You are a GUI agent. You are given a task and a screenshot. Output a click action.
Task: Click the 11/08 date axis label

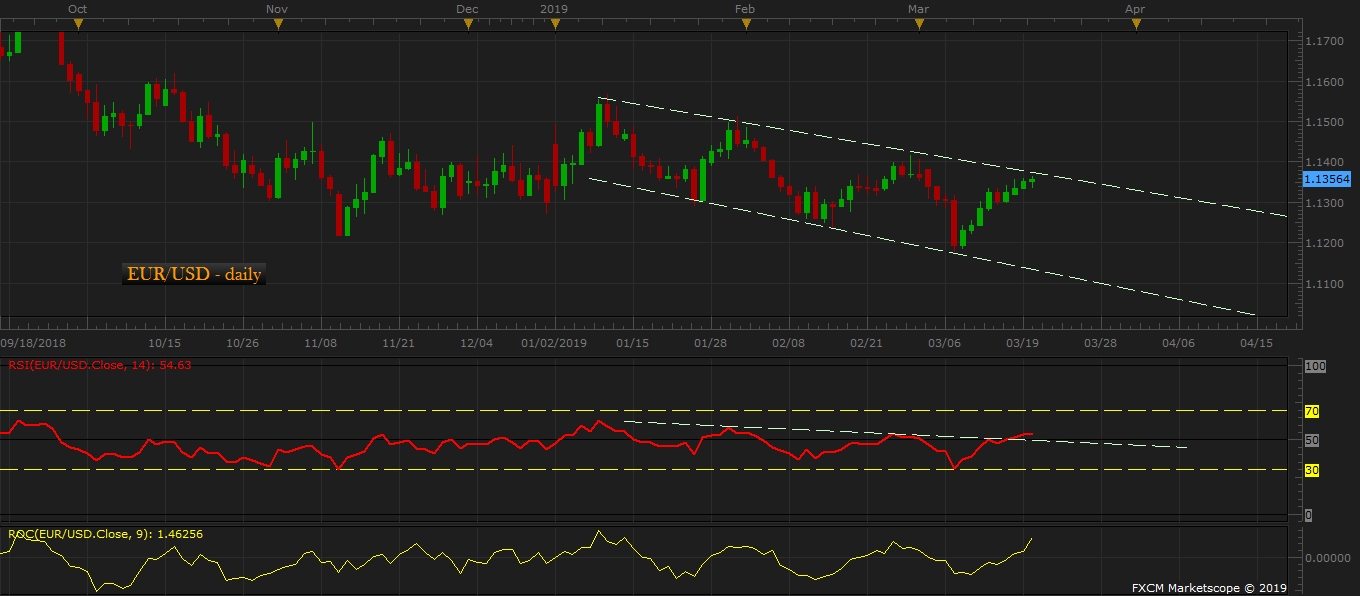click(320, 342)
